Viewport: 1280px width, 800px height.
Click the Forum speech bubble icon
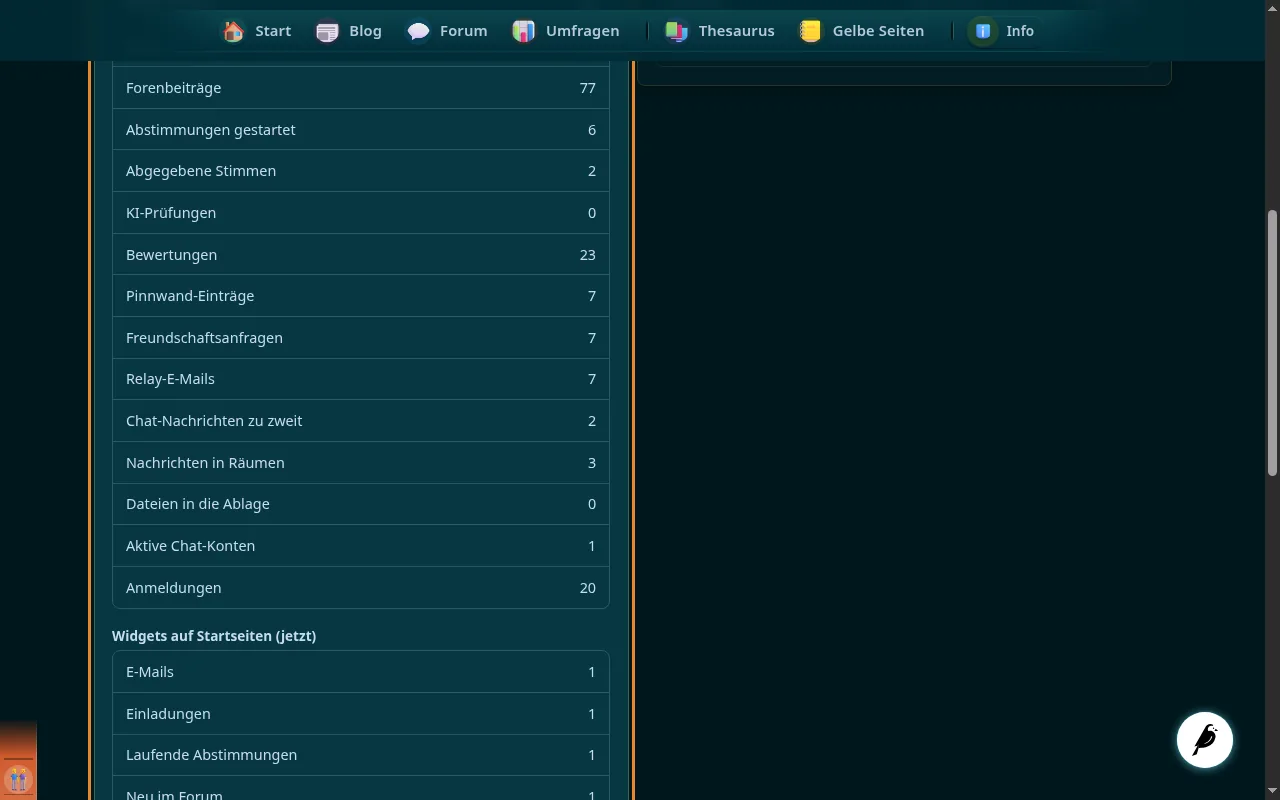pyautogui.click(x=418, y=31)
